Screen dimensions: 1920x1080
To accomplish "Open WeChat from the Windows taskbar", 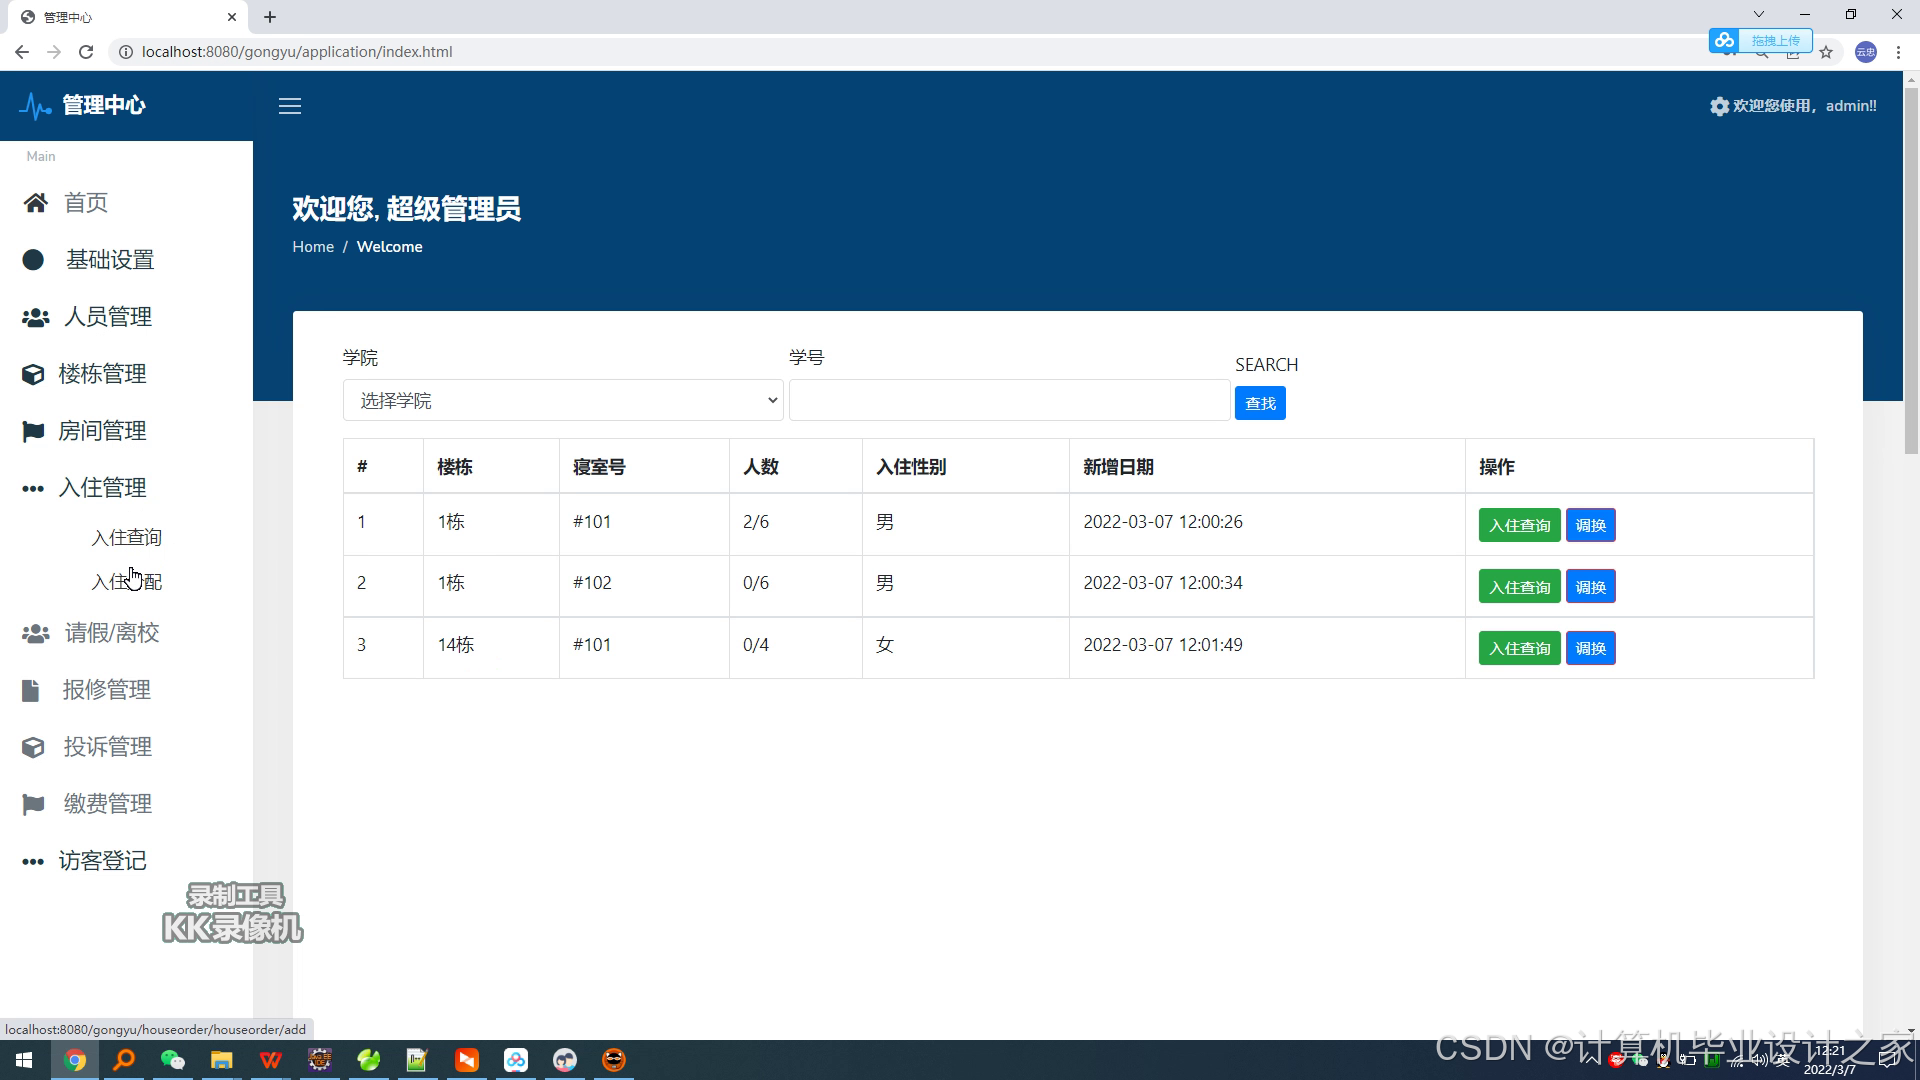I will (173, 1060).
